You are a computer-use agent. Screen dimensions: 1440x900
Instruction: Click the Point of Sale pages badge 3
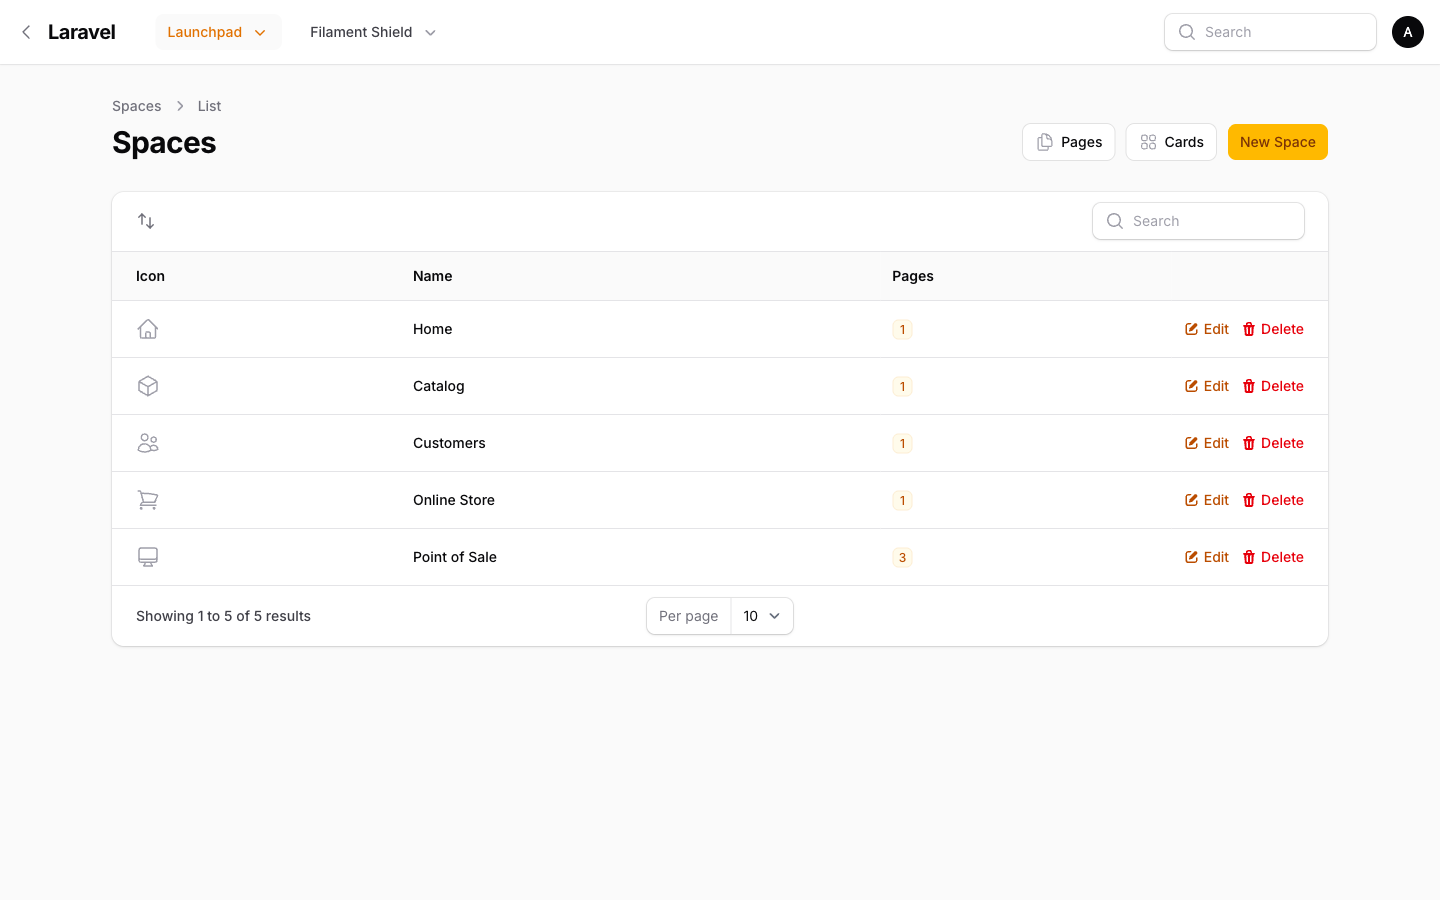click(x=902, y=557)
